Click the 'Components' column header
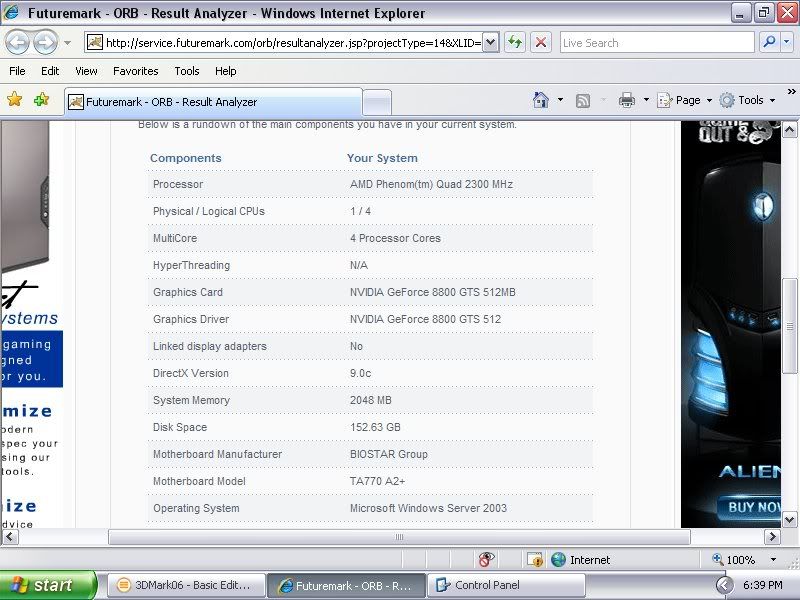 pos(186,158)
